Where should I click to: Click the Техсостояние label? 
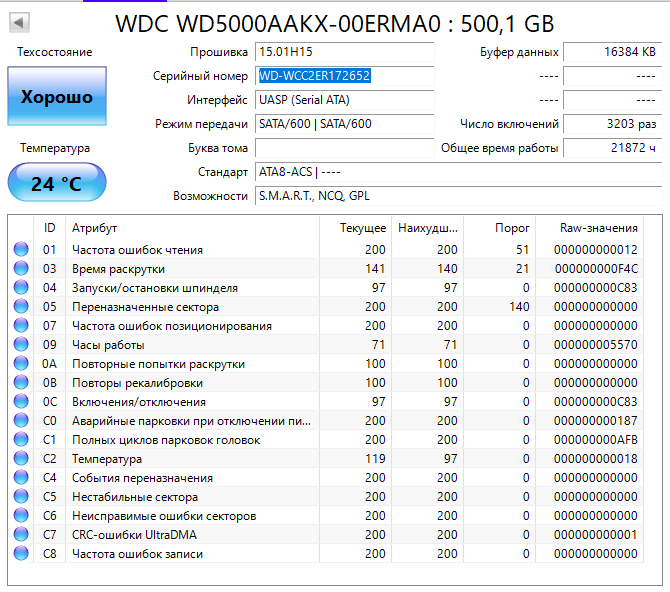point(55,52)
